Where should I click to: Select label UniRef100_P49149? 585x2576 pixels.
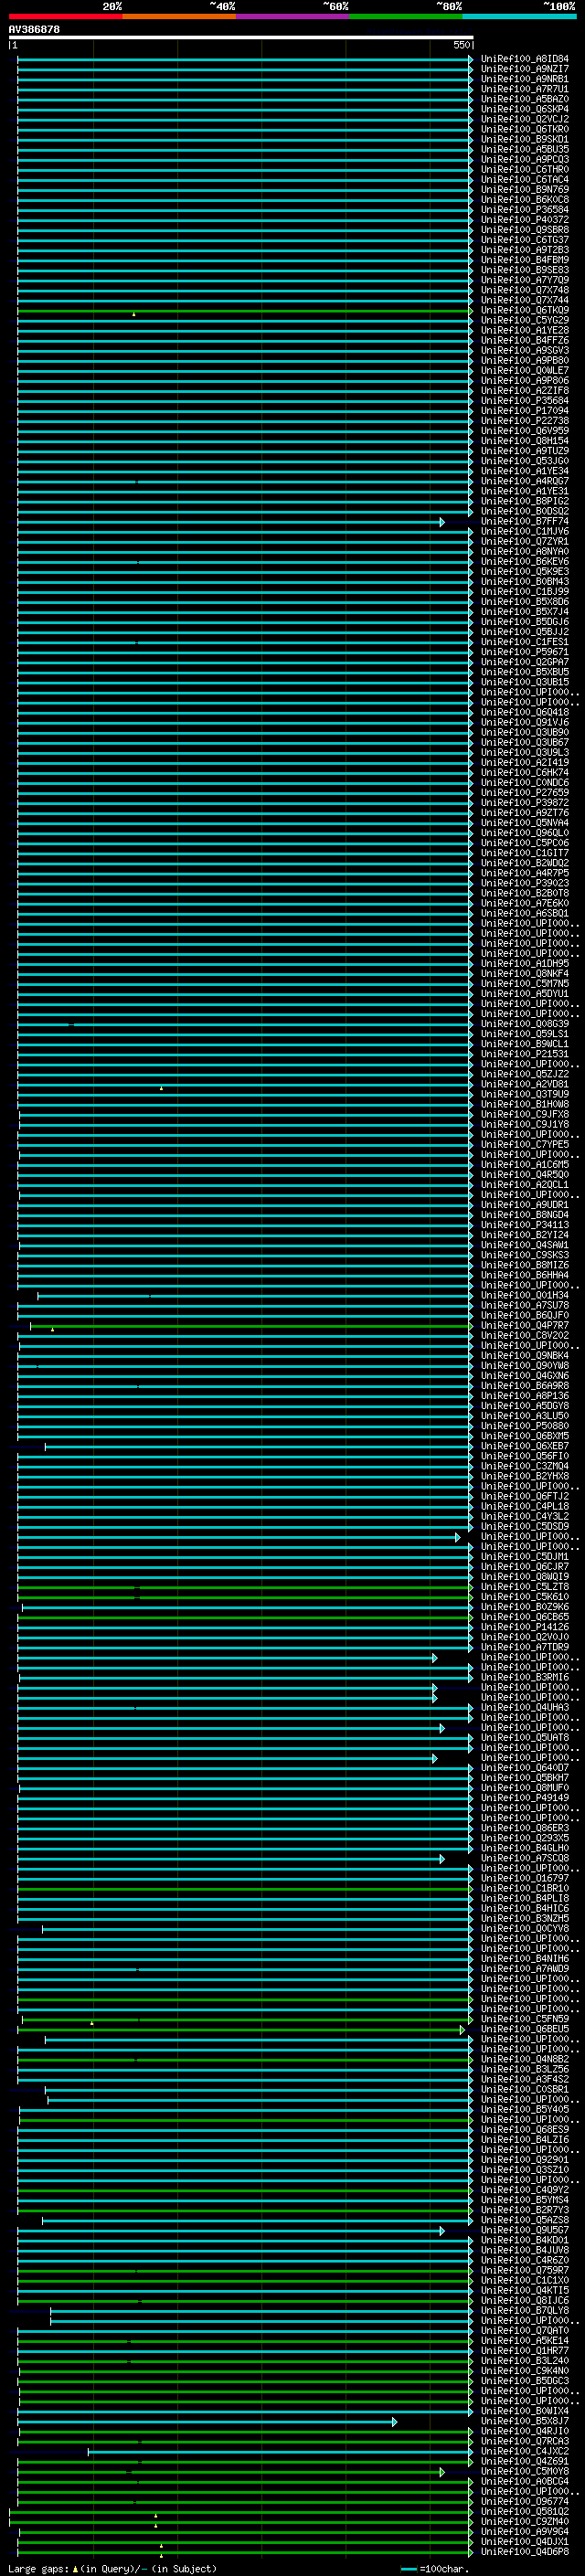524,1798
